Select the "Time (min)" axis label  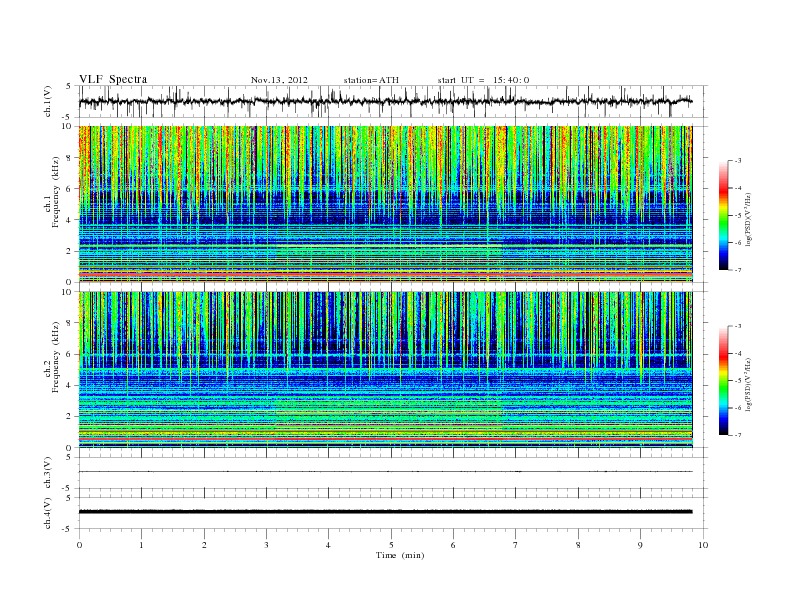[400, 555]
